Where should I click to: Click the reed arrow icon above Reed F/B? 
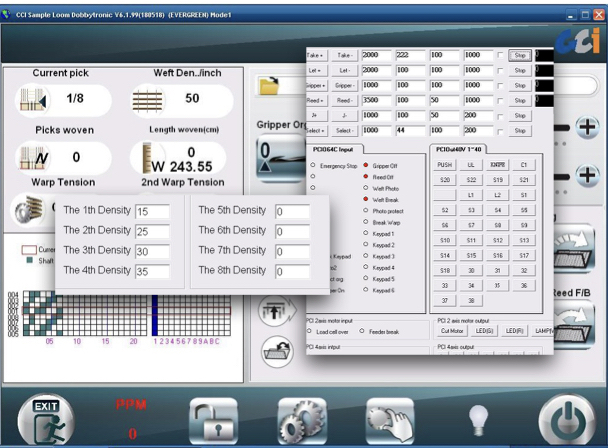pos(573,250)
